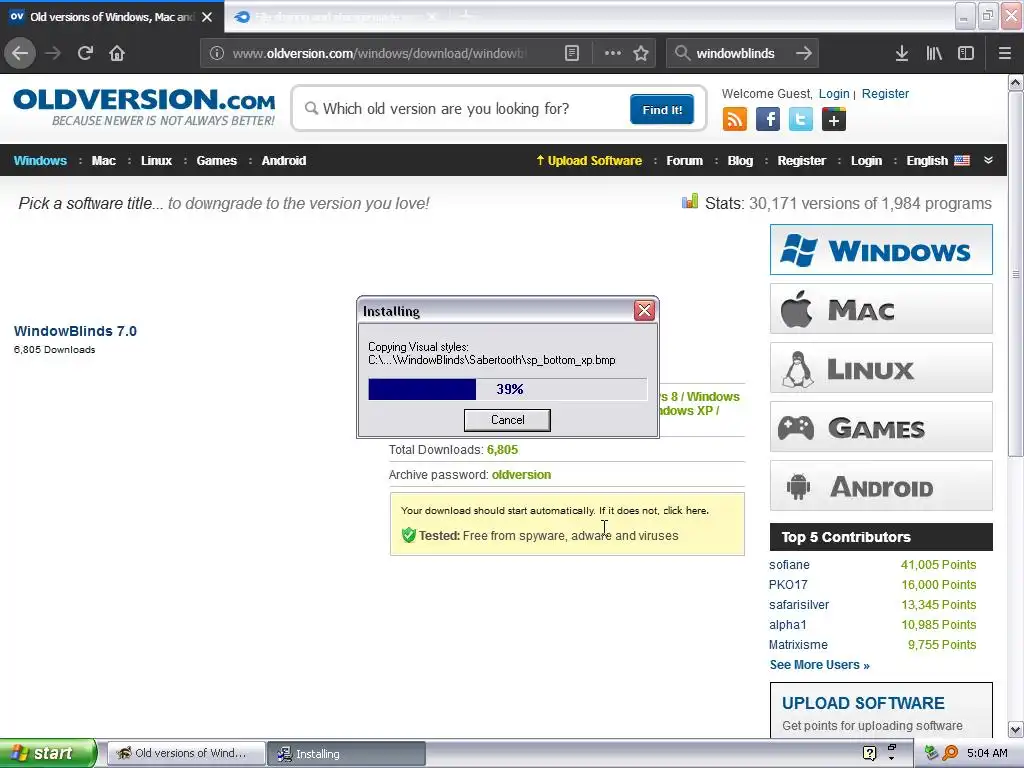The image size is (1024, 768).
Task: Open the Windows XP start button
Action: pos(47,753)
